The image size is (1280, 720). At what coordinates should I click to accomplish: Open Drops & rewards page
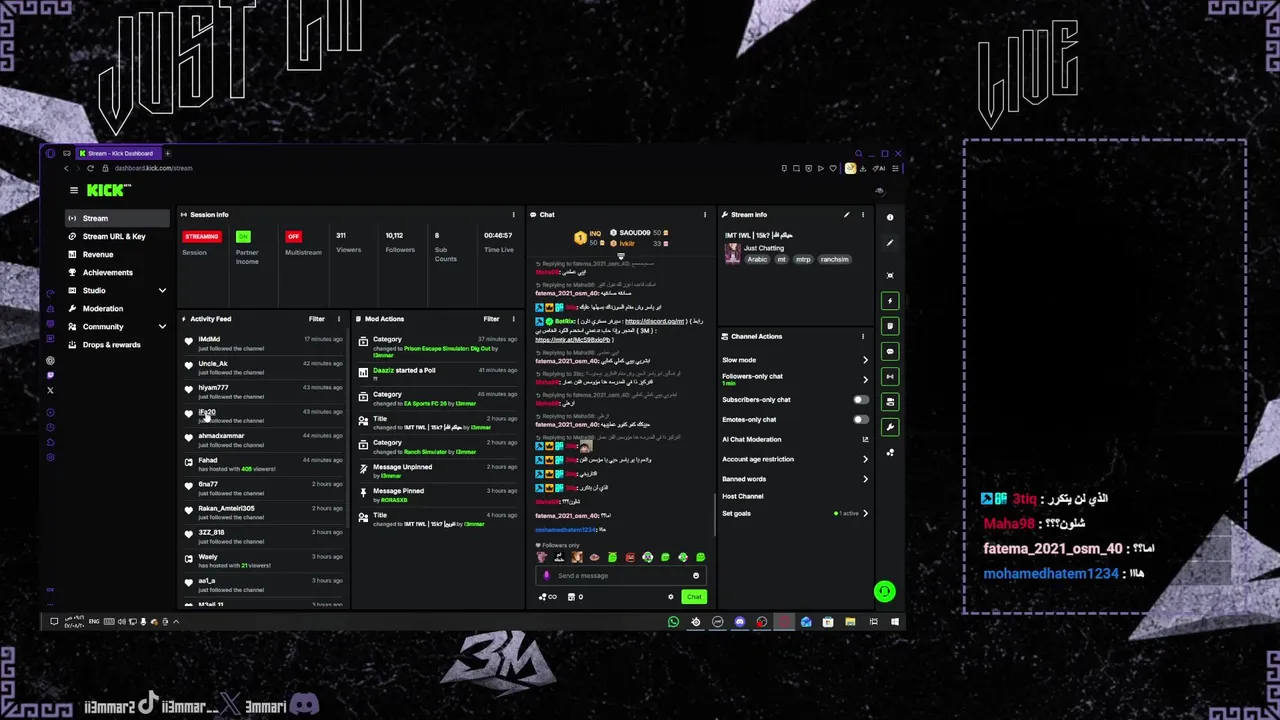pos(116,344)
